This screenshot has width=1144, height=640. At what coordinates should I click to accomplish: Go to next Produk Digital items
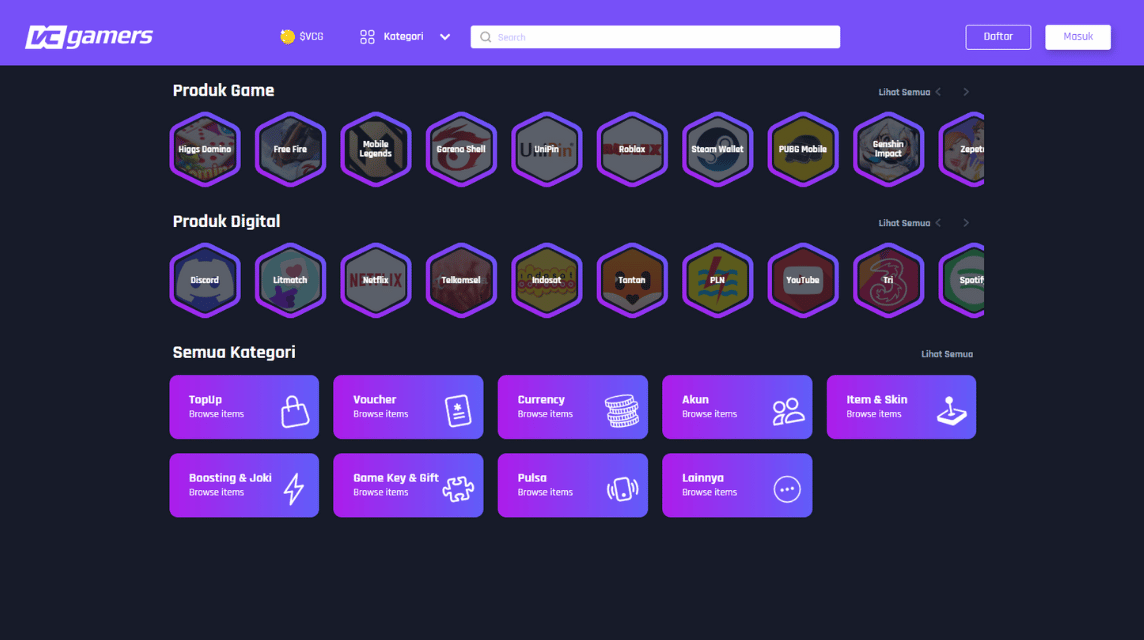point(966,223)
